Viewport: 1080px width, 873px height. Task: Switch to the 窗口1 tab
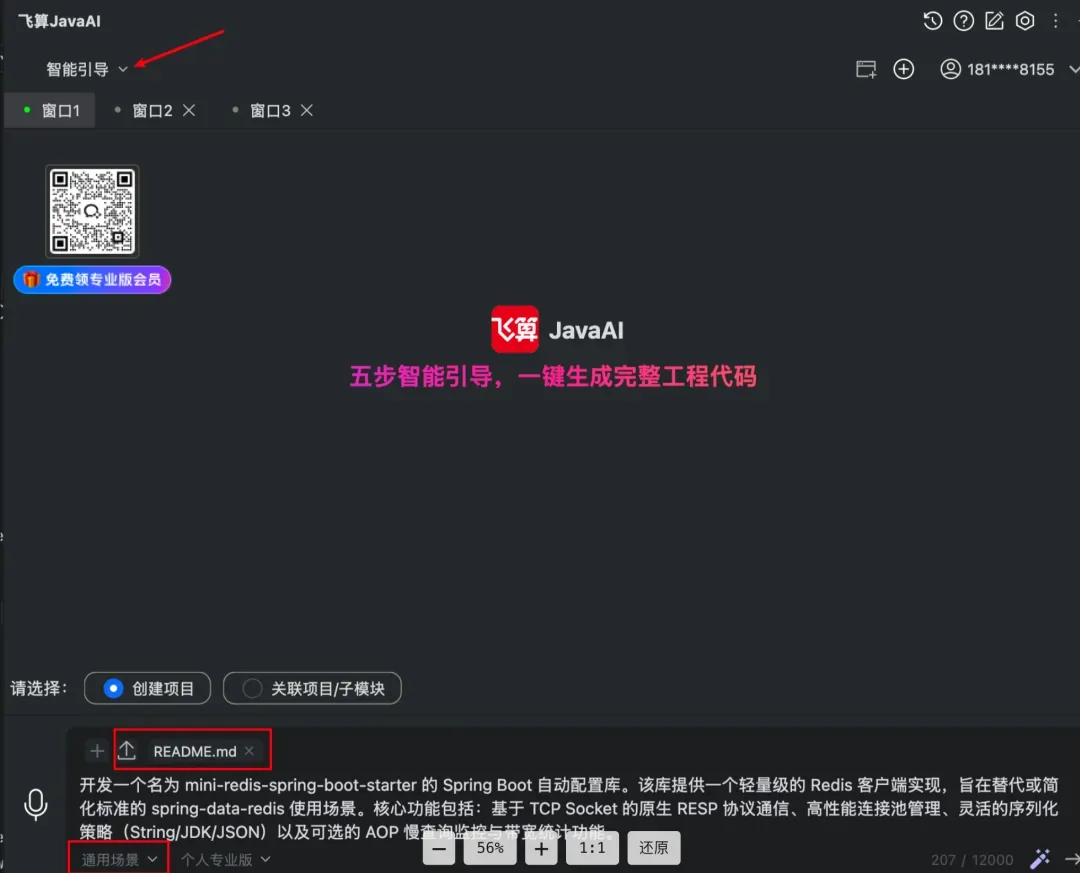click(52, 110)
